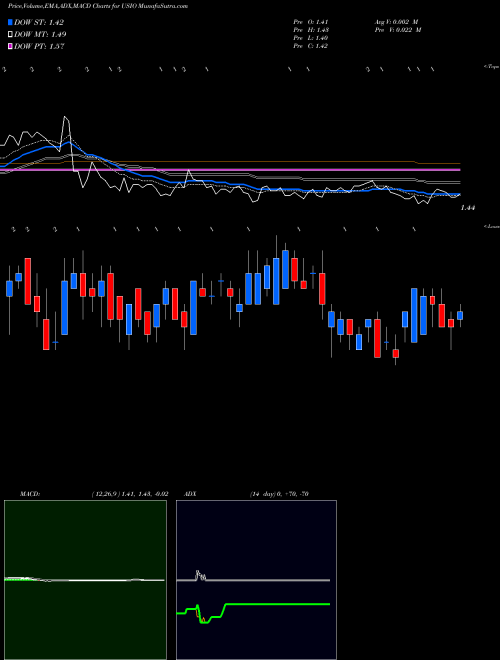Click the 'Avg V: 0.002 M' volume text

point(397,22)
